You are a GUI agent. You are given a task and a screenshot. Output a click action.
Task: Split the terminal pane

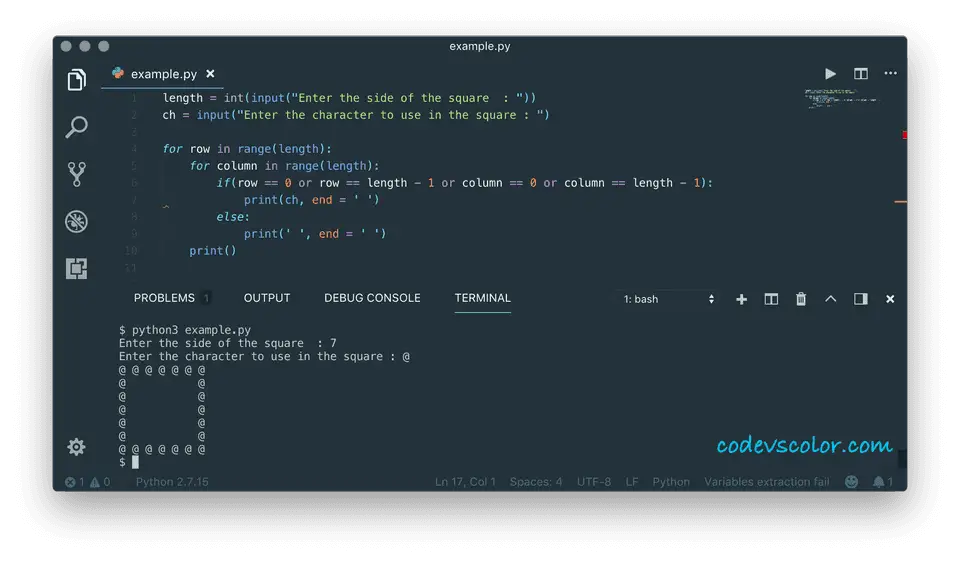771,299
